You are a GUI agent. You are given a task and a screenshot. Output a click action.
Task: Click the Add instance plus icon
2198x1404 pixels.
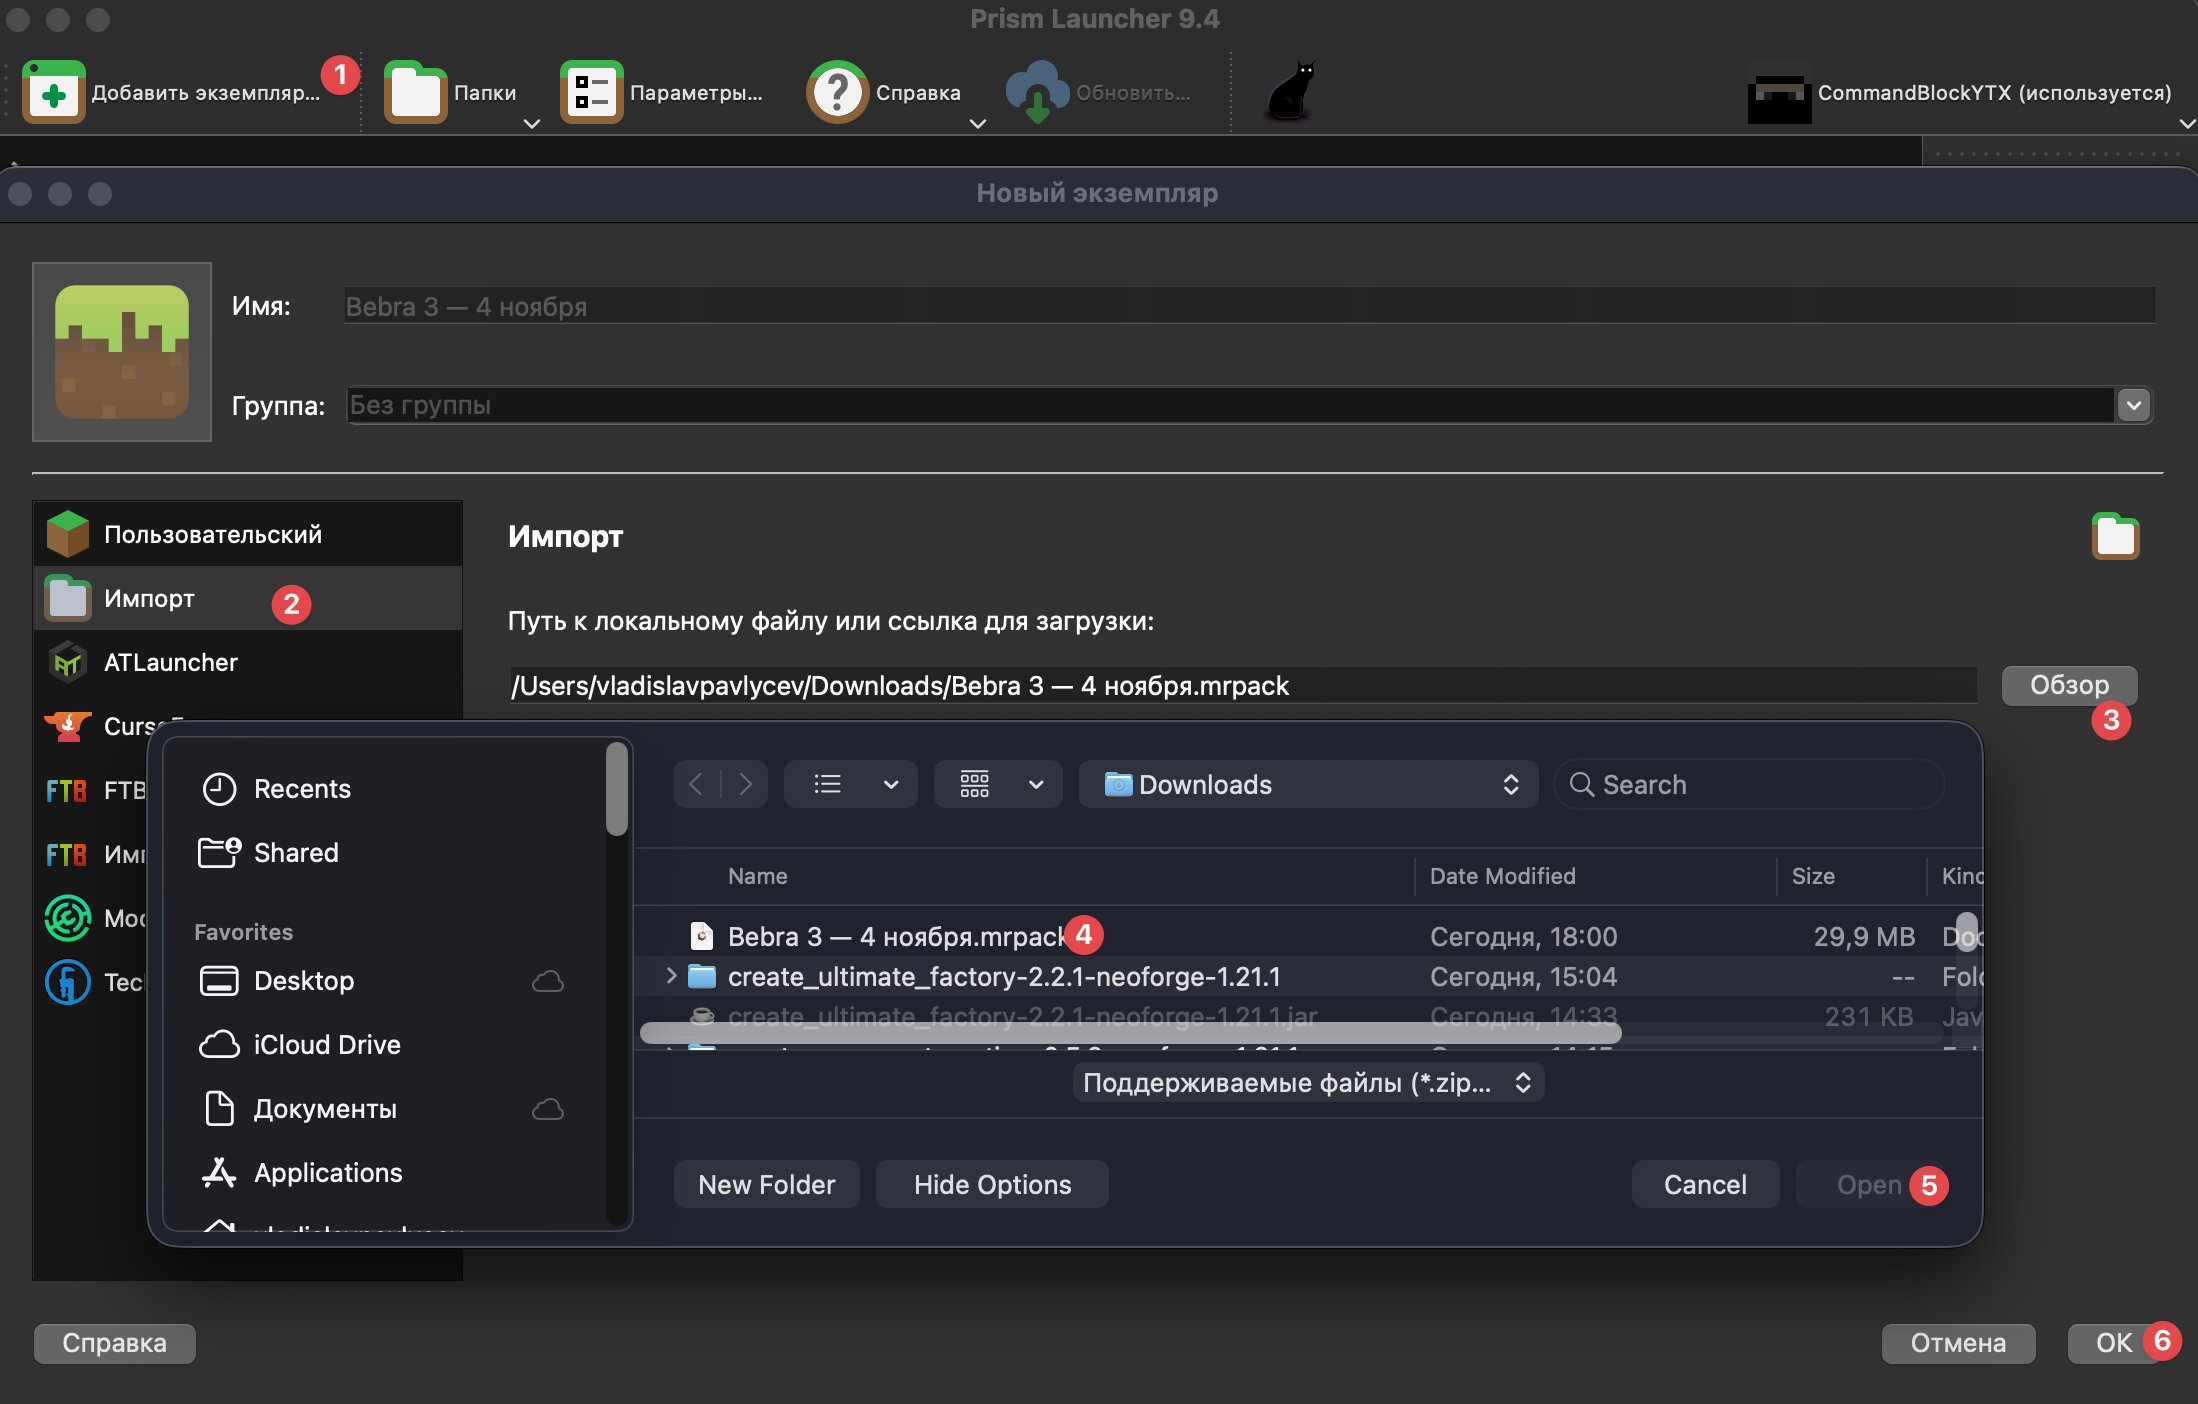(54, 93)
